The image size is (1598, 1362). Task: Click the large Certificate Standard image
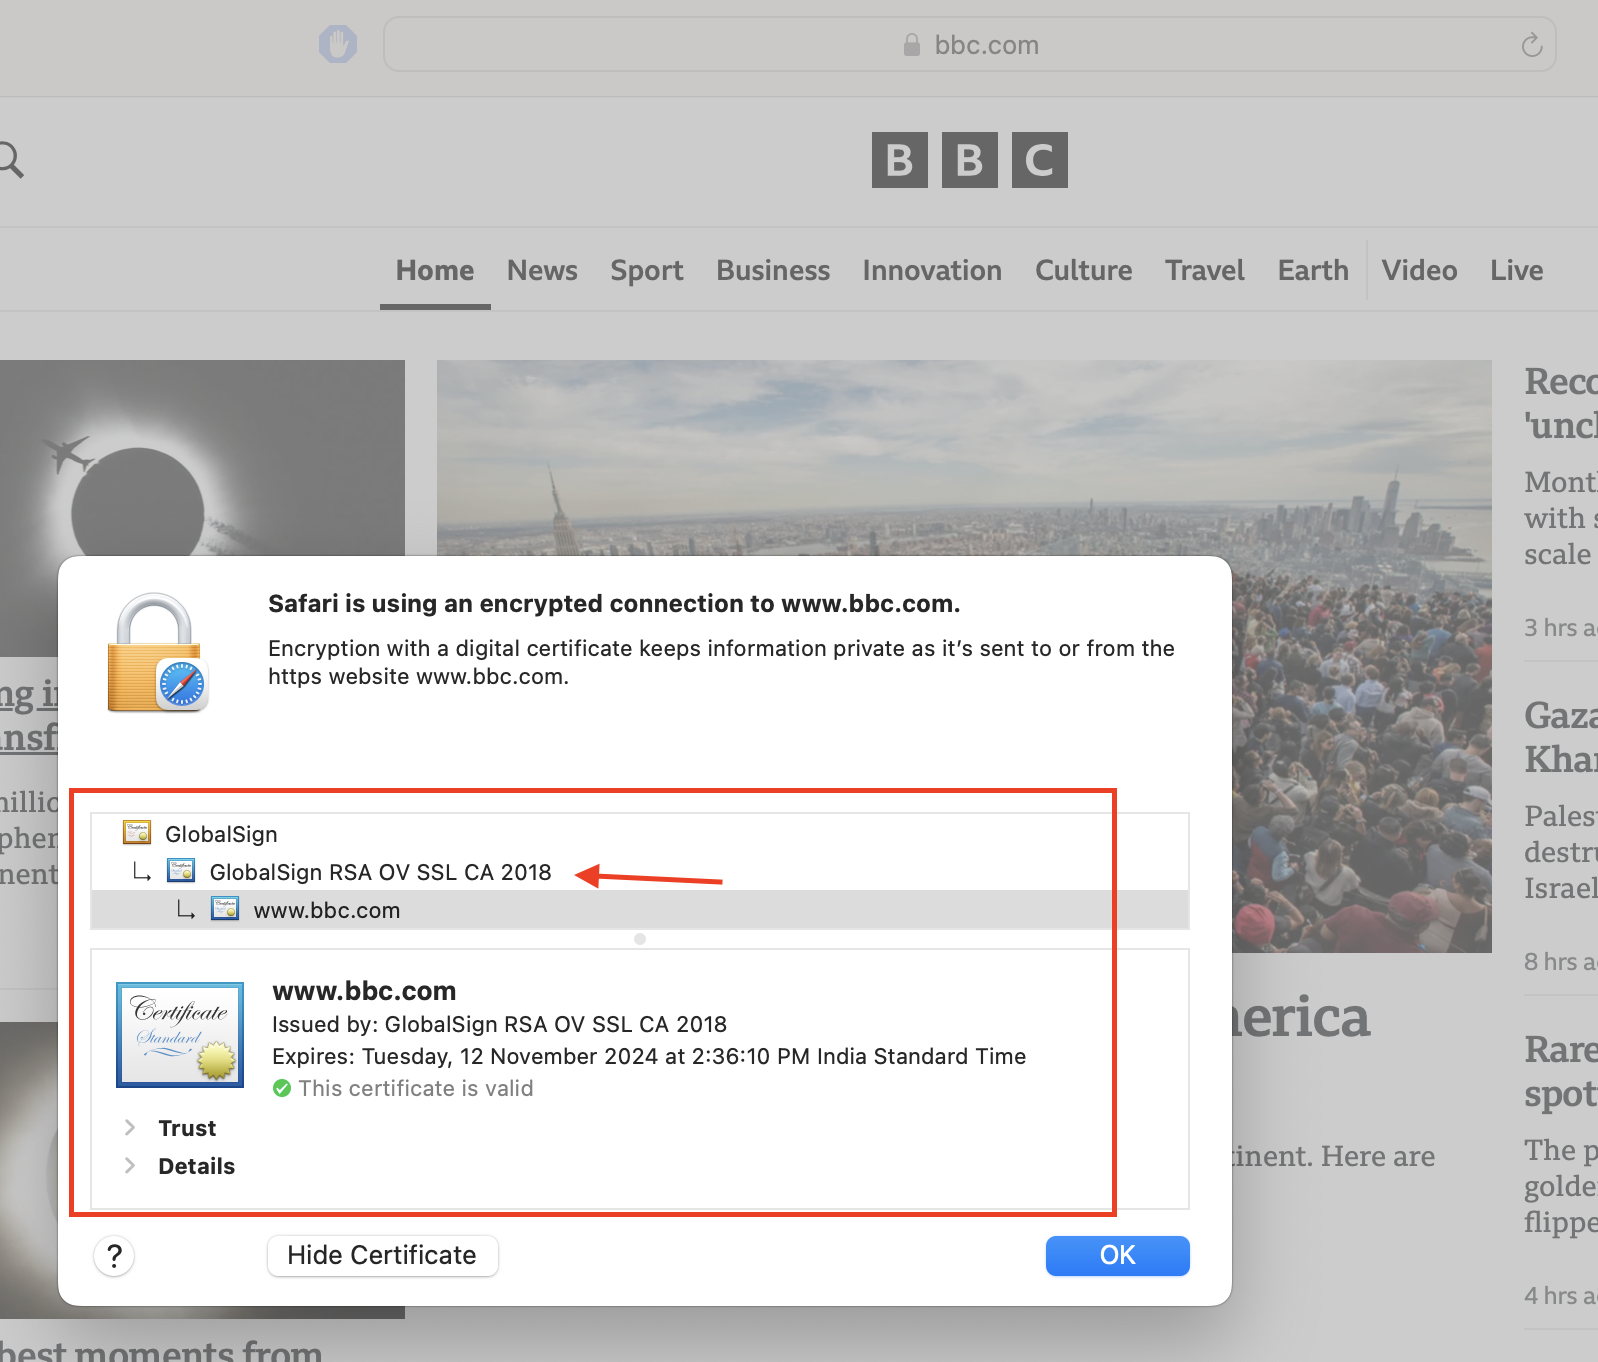(x=180, y=1034)
